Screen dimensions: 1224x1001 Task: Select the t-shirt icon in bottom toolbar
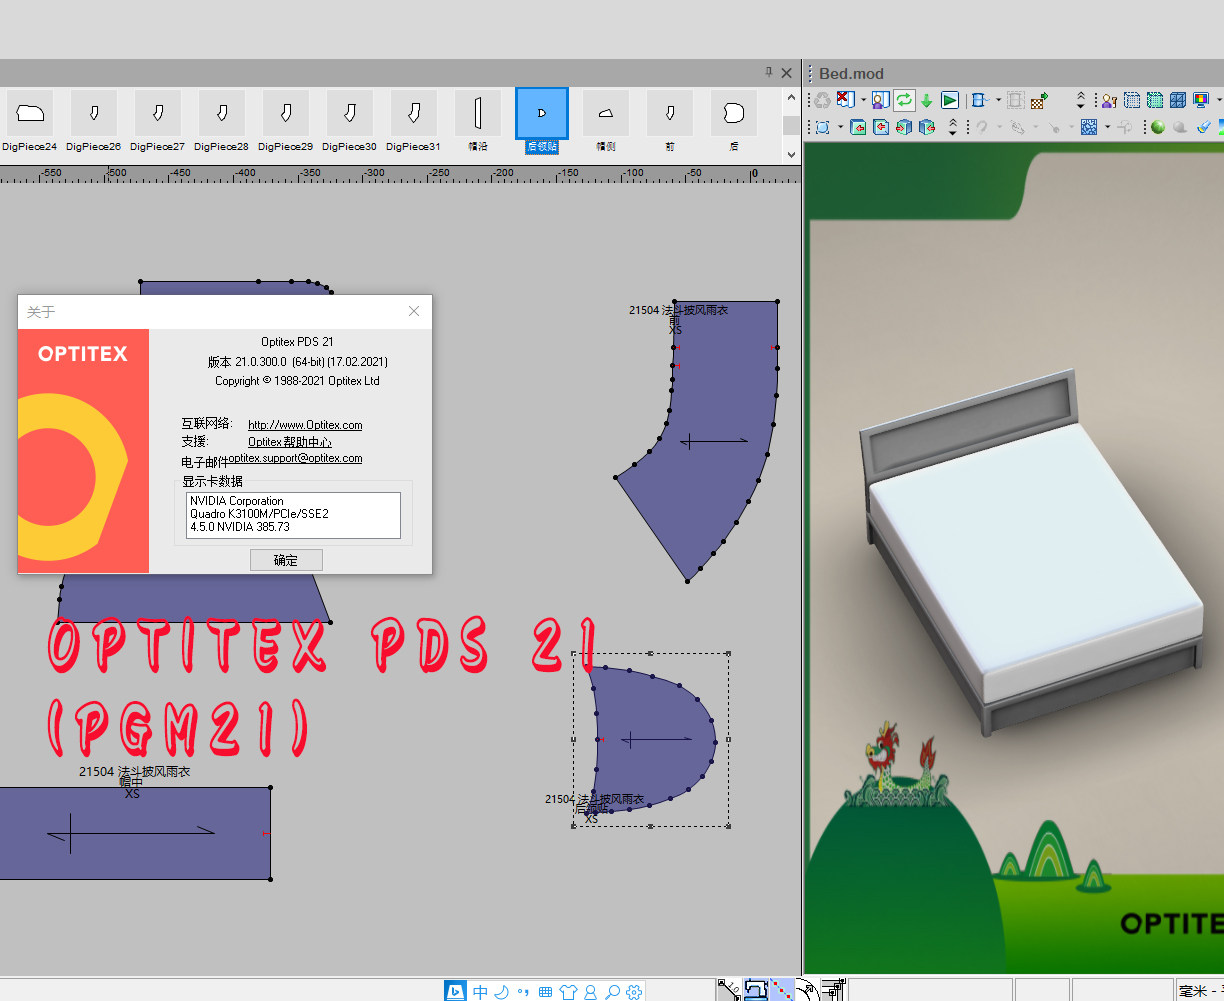pyautogui.click(x=569, y=991)
